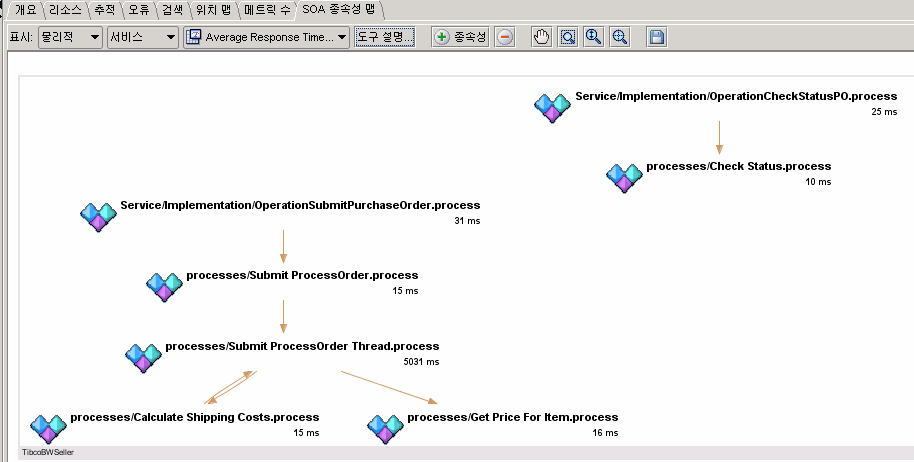Open the Average Response Time metric dropdown

266,37
